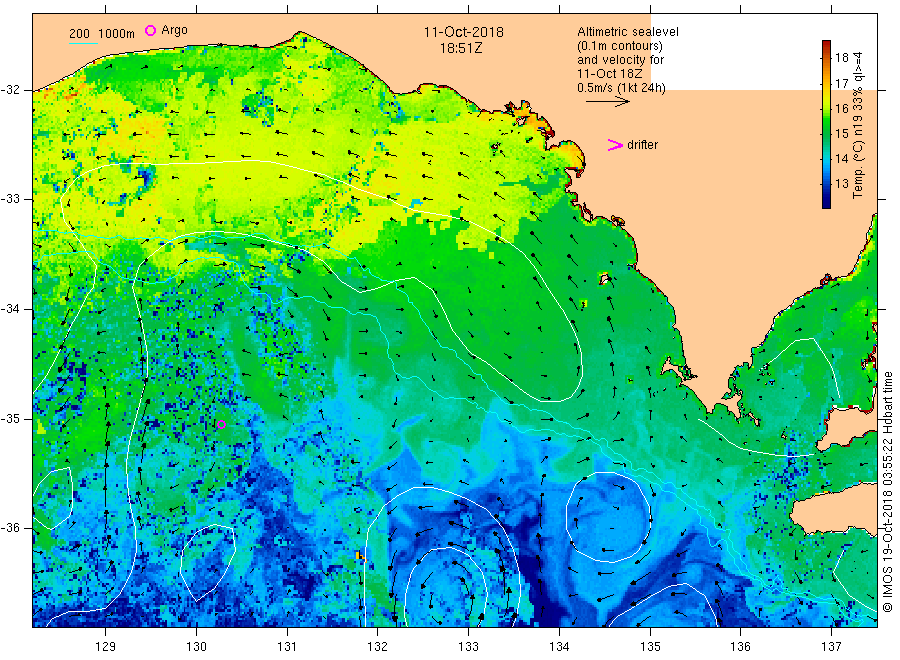
Task: Click the 131 longitude axis label
Action: [x=287, y=647]
